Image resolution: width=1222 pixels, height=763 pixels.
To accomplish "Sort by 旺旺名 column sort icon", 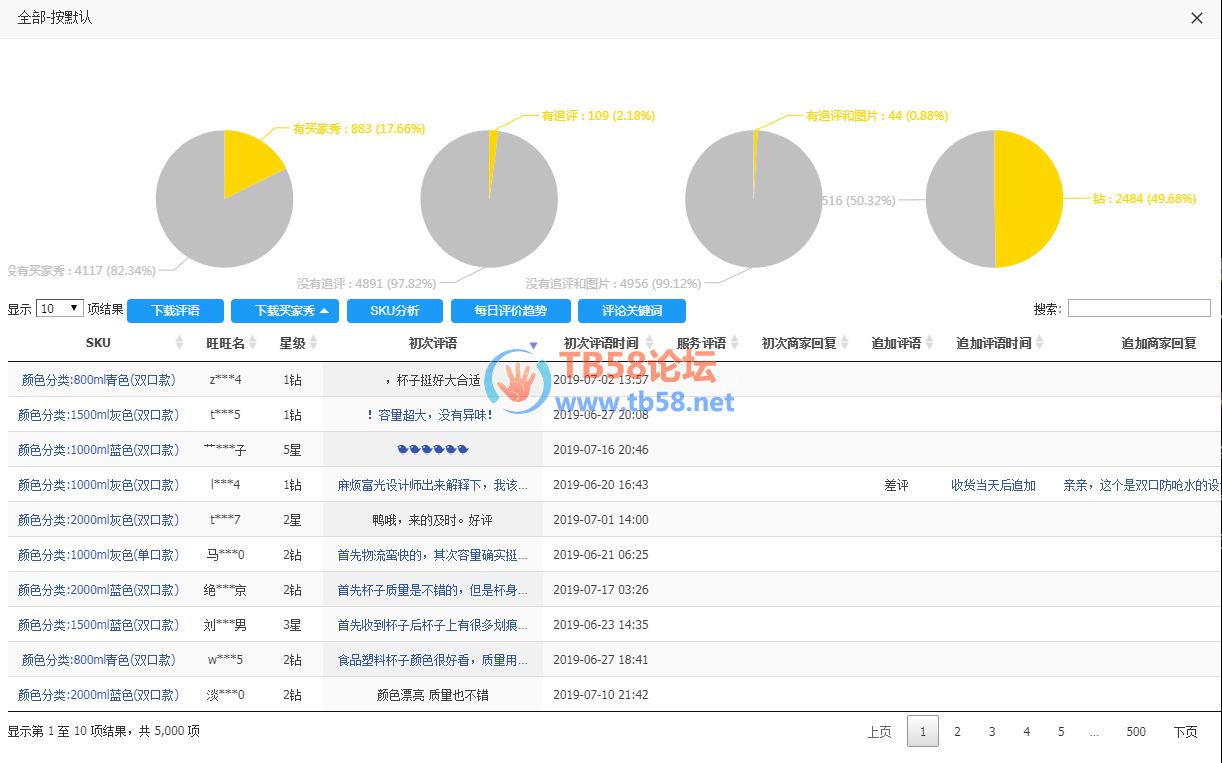I will pyautogui.click(x=253, y=343).
